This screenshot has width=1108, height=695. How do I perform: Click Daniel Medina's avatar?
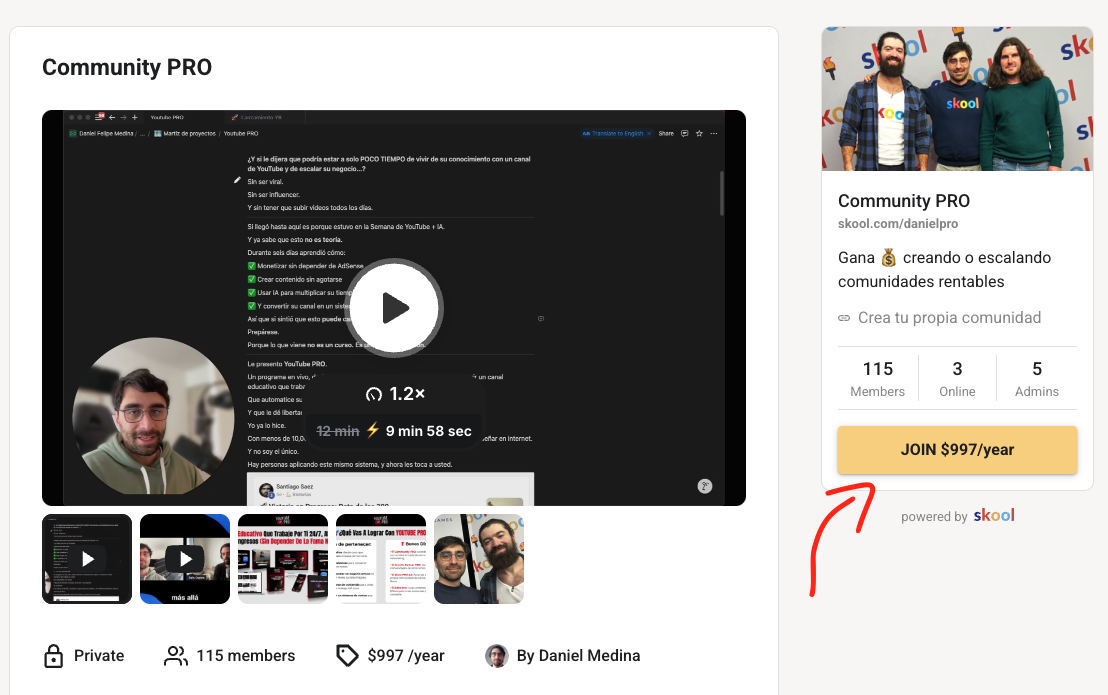497,655
